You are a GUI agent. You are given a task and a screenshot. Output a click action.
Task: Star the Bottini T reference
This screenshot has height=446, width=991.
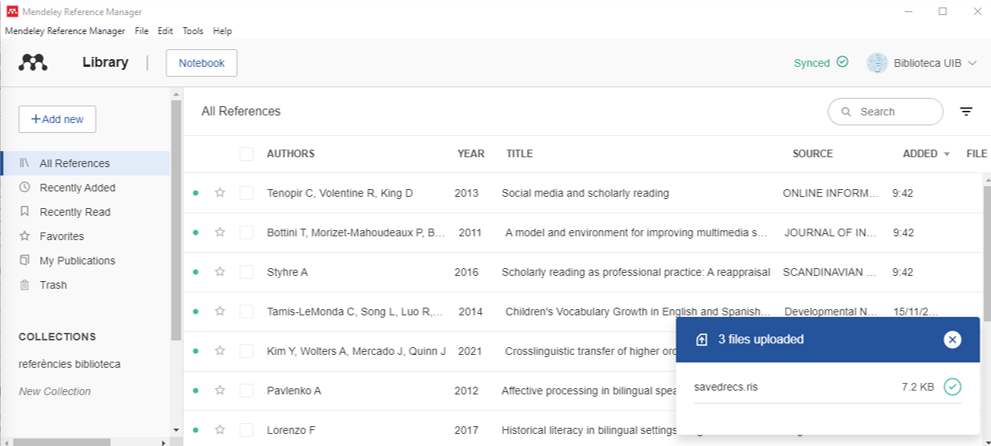(220, 232)
